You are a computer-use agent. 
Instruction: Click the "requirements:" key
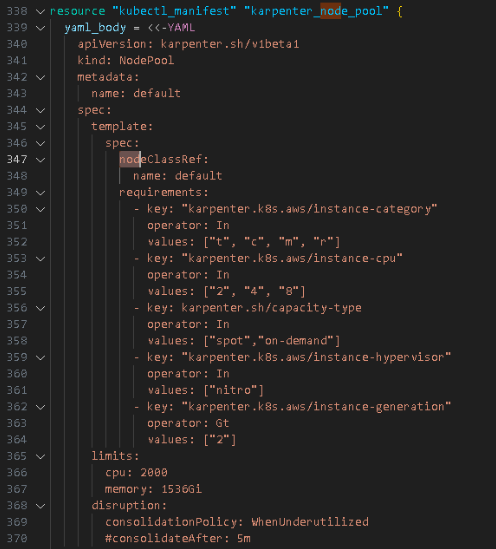pos(164,193)
